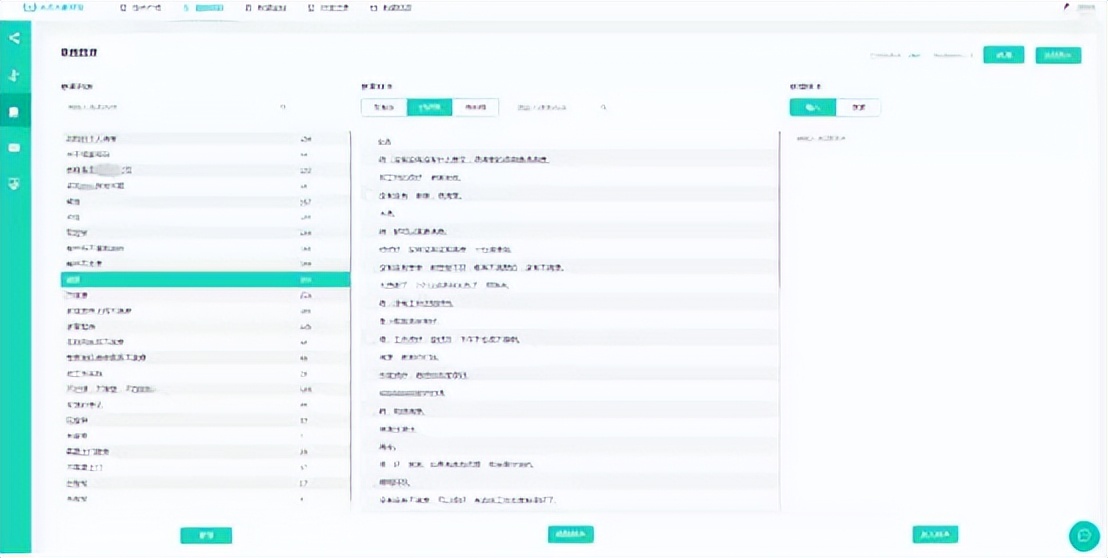
Task: Select the highlighted active top navigation tab
Action: coord(204,8)
